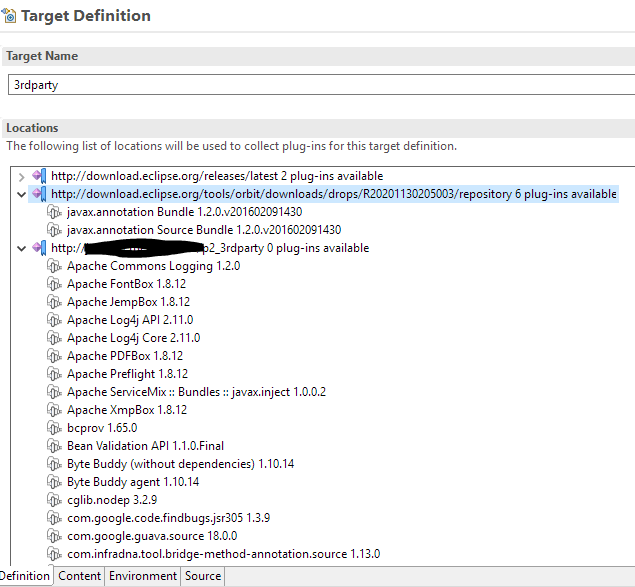
Task: Click plug-in icon of Apache Log4j API
Action: 54,320
